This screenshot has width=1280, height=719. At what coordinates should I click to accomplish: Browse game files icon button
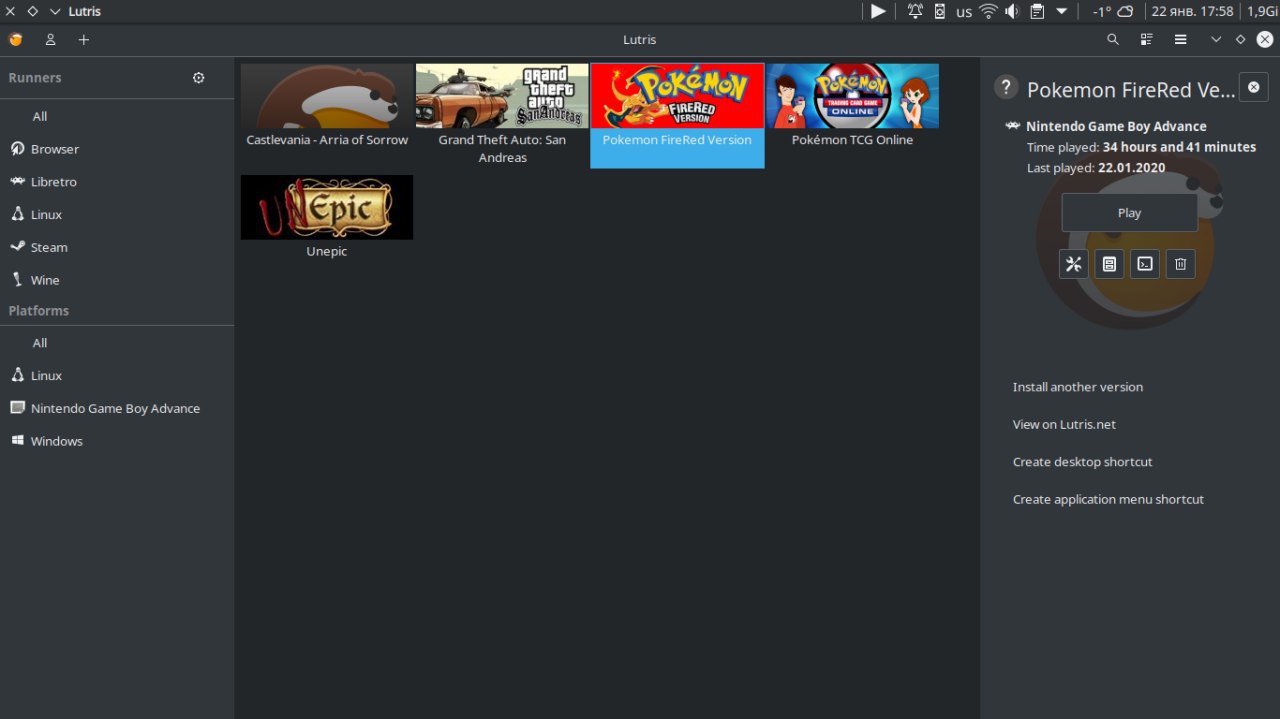pyautogui.click(x=1109, y=264)
